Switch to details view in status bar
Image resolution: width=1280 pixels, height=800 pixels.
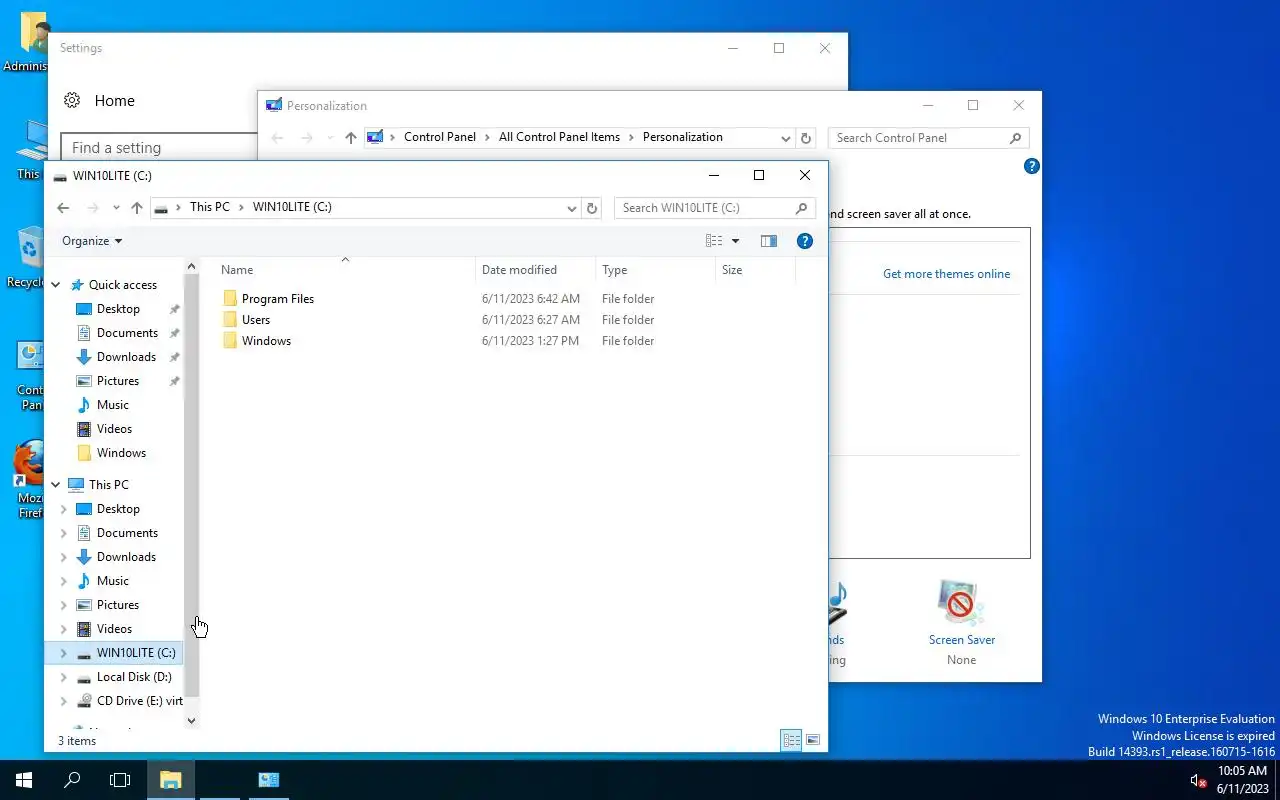point(791,740)
